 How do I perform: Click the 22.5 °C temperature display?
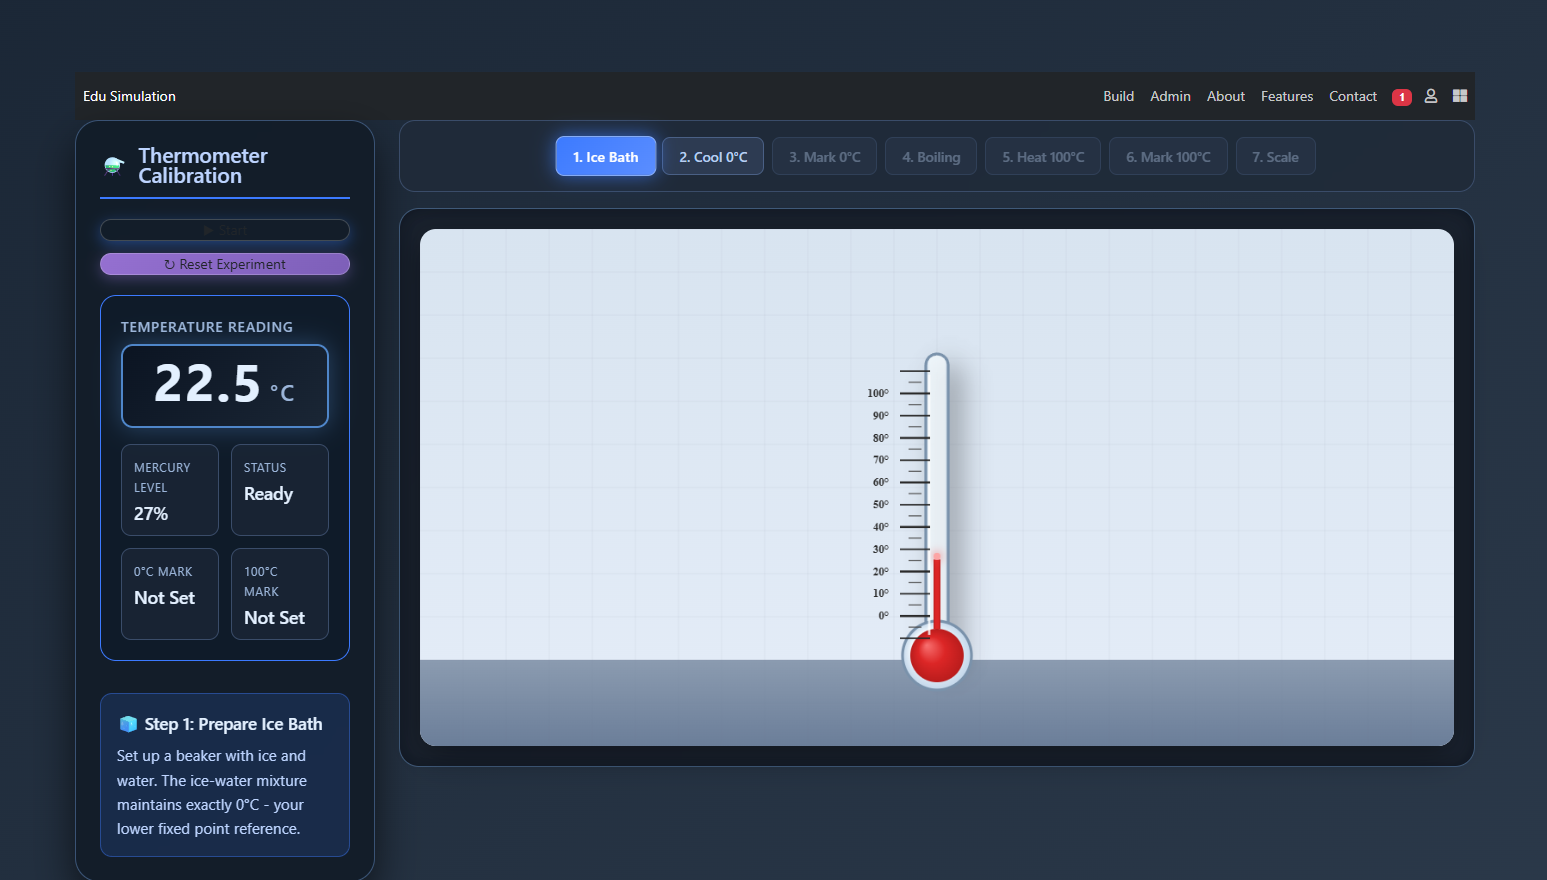[x=224, y=386]
